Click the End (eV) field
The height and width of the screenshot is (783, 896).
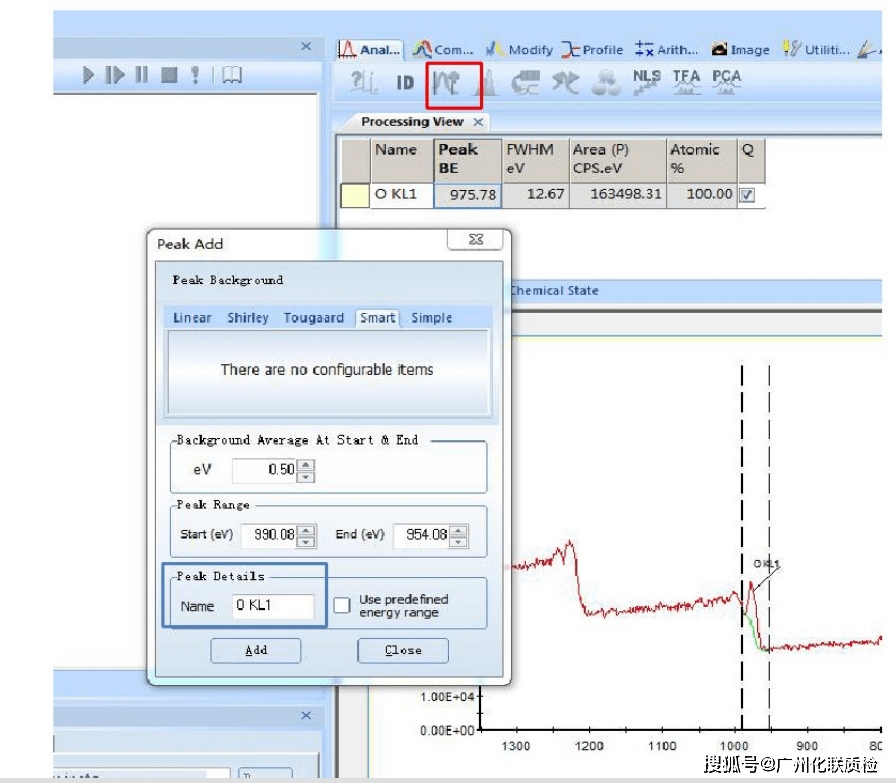[421, 535]
